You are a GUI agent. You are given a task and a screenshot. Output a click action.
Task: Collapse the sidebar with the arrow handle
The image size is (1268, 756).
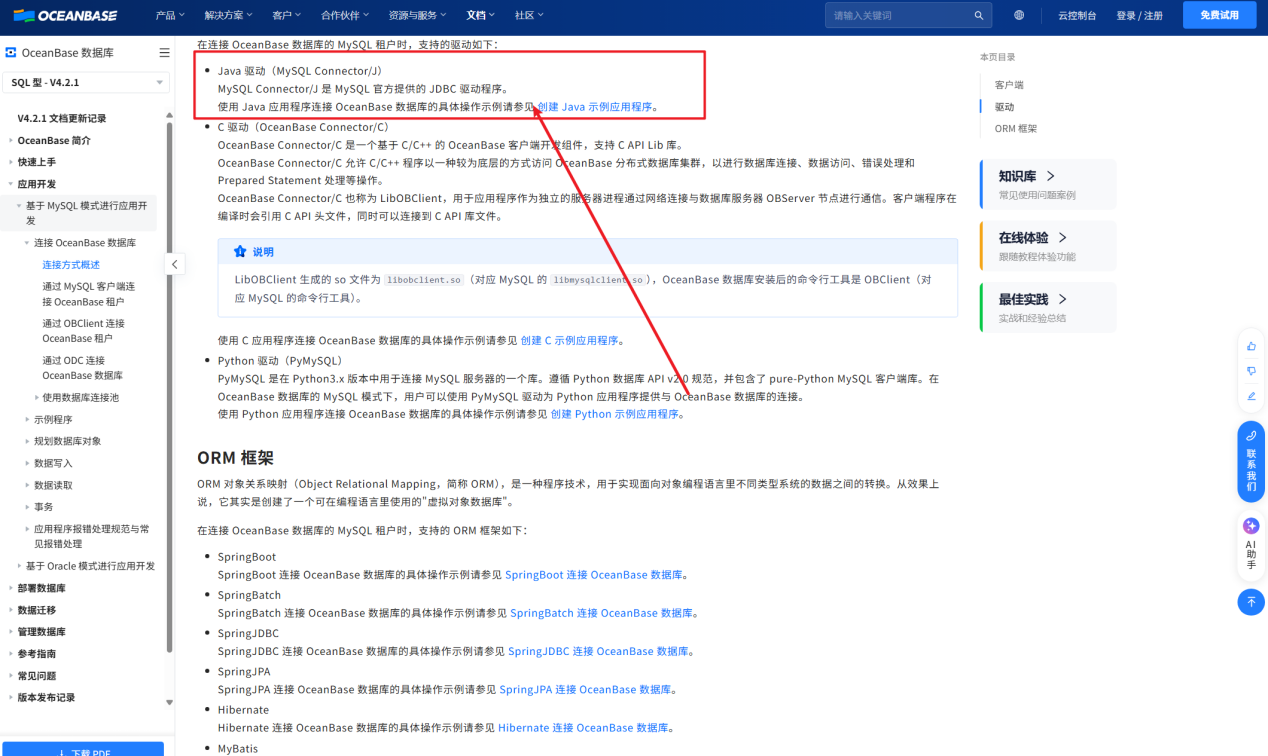tap(174, 264)
